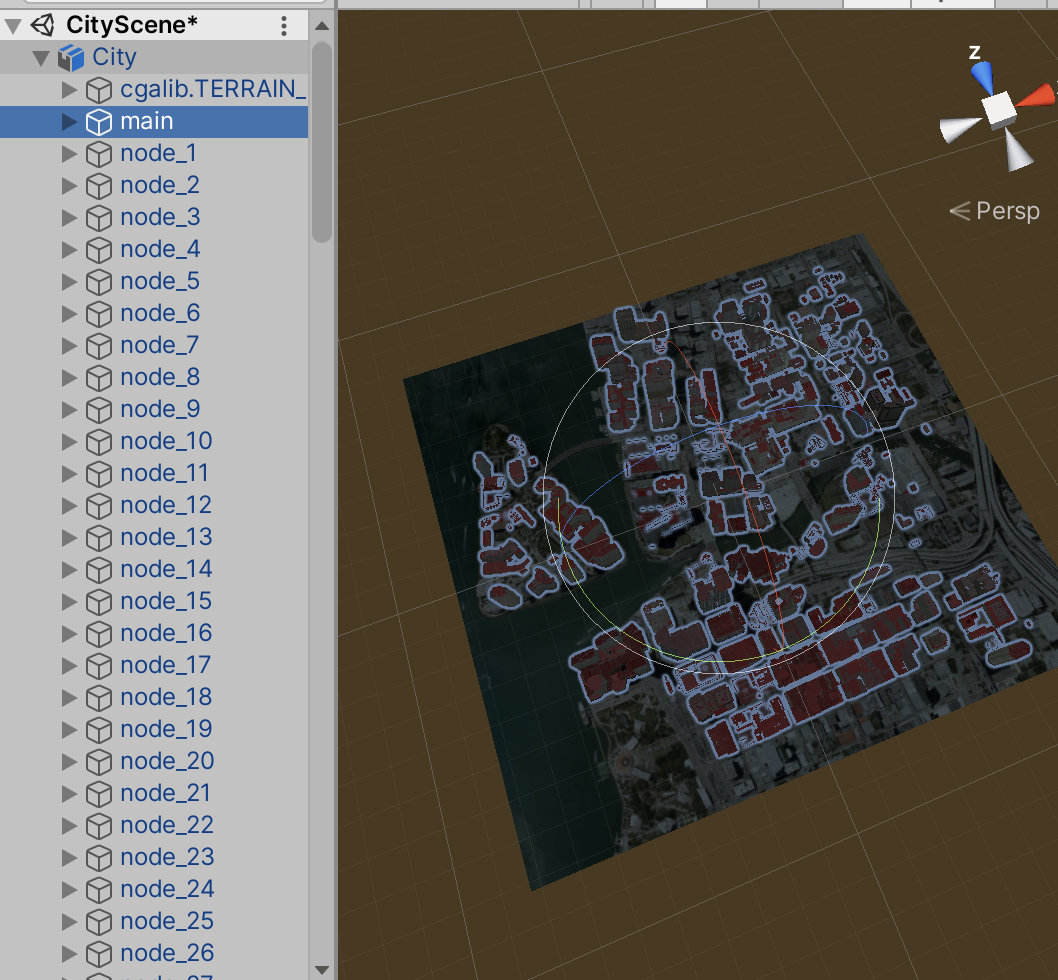Expand the main object children
The height and width of the screenshot is (980, 1058).
(x=69, y=122)
